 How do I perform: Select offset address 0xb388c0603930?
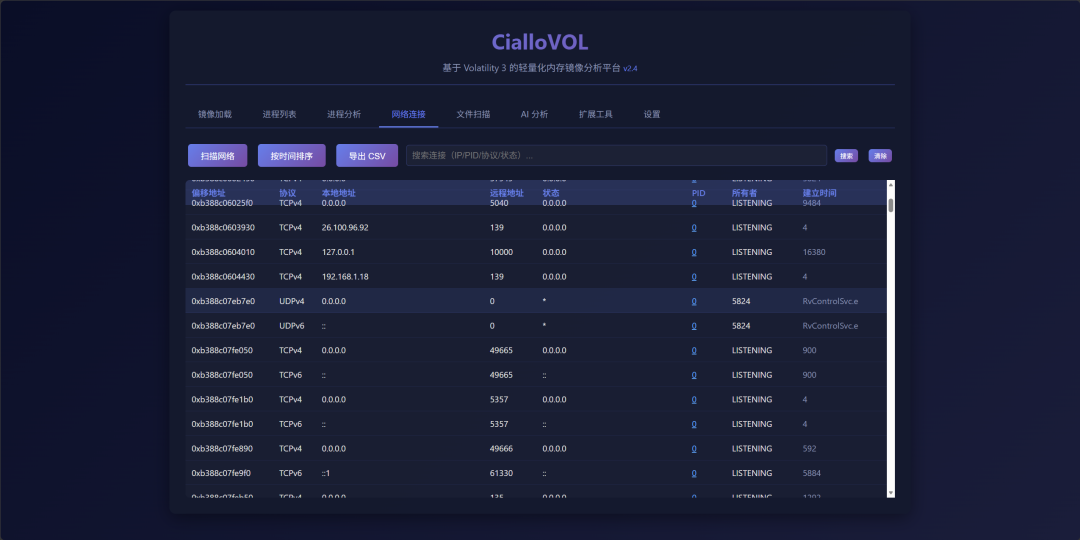pos(223,227)
